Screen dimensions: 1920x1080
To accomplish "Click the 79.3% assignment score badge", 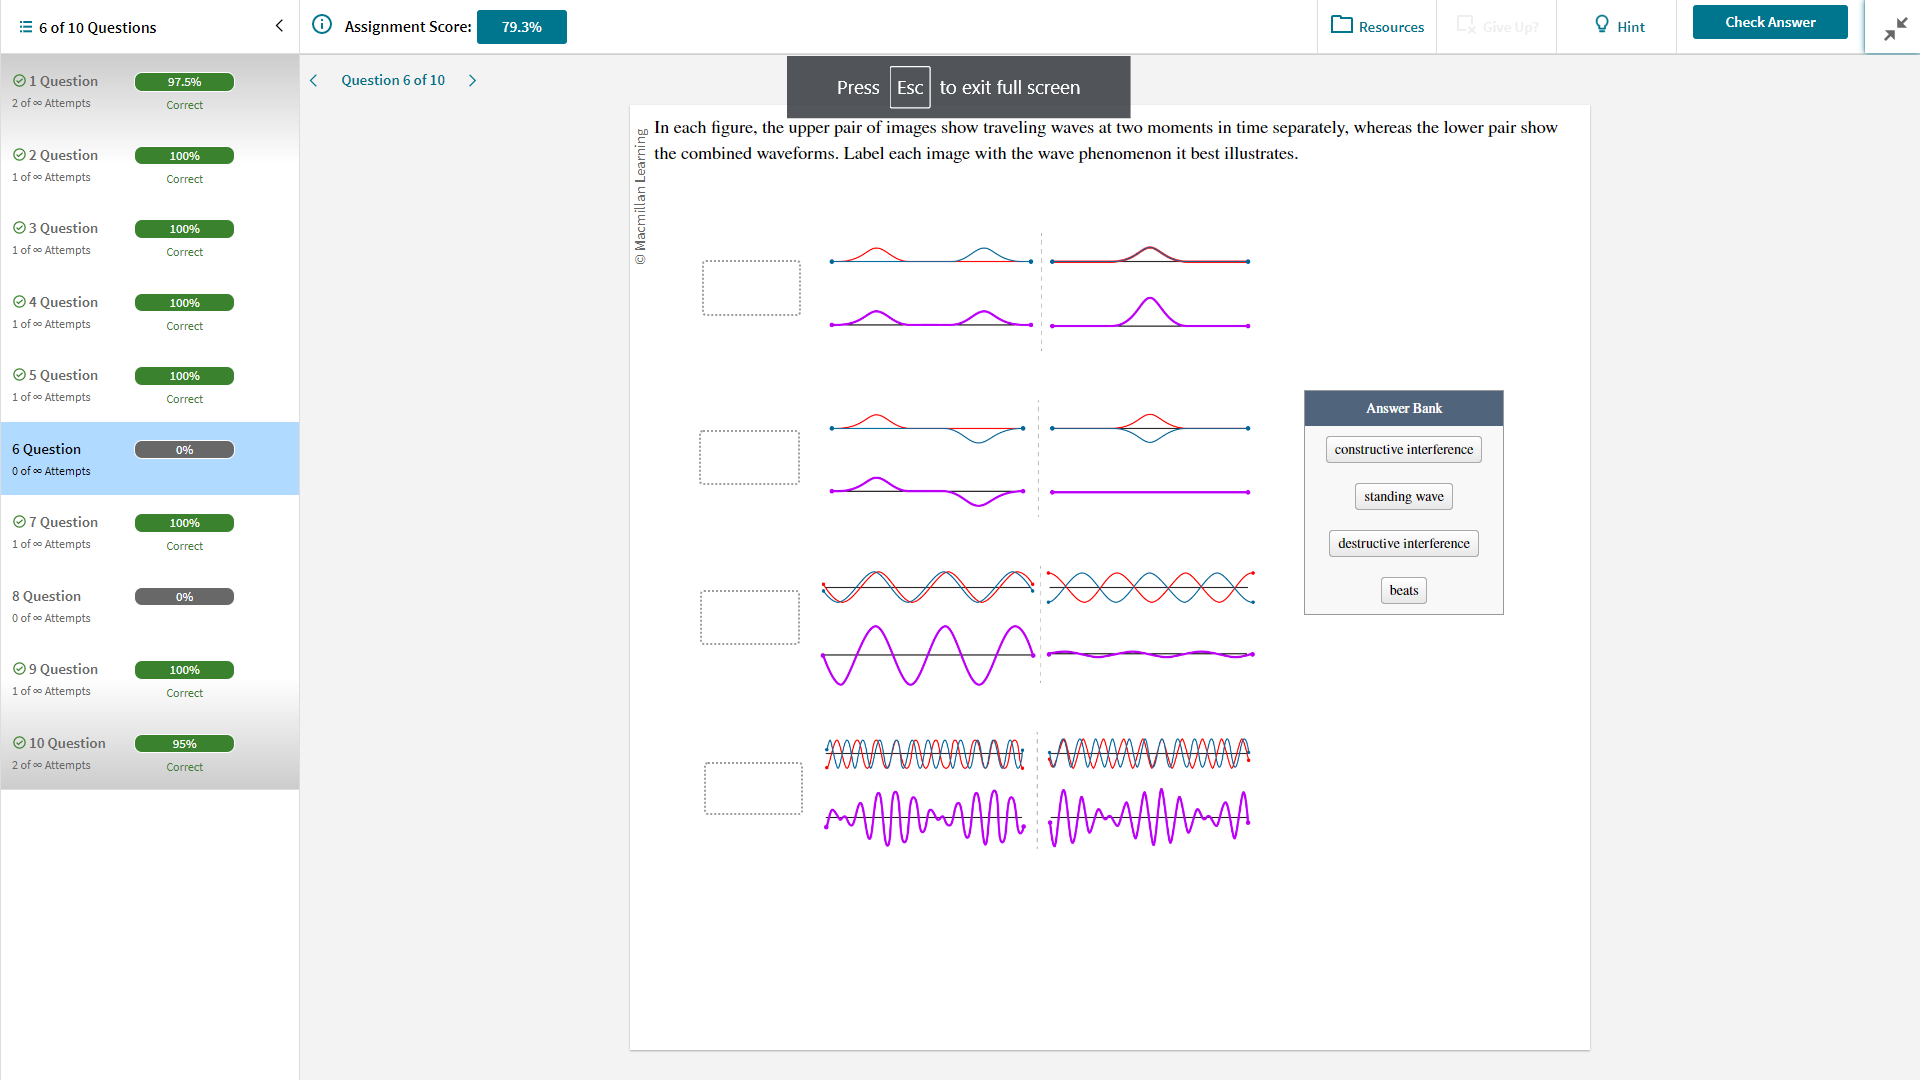I will (x=521, y=27).
